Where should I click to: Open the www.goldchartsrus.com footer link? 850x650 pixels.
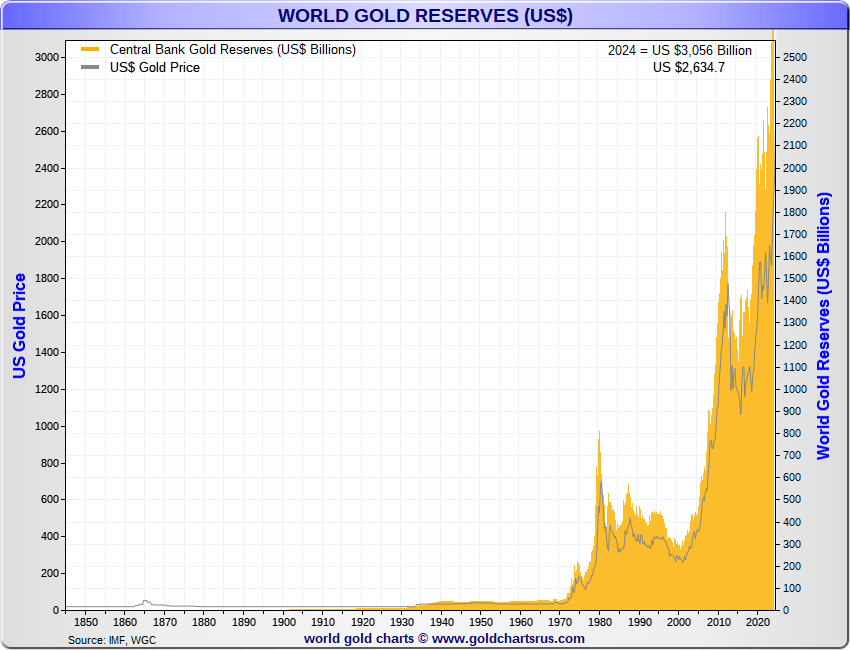(x=508, y=638)
